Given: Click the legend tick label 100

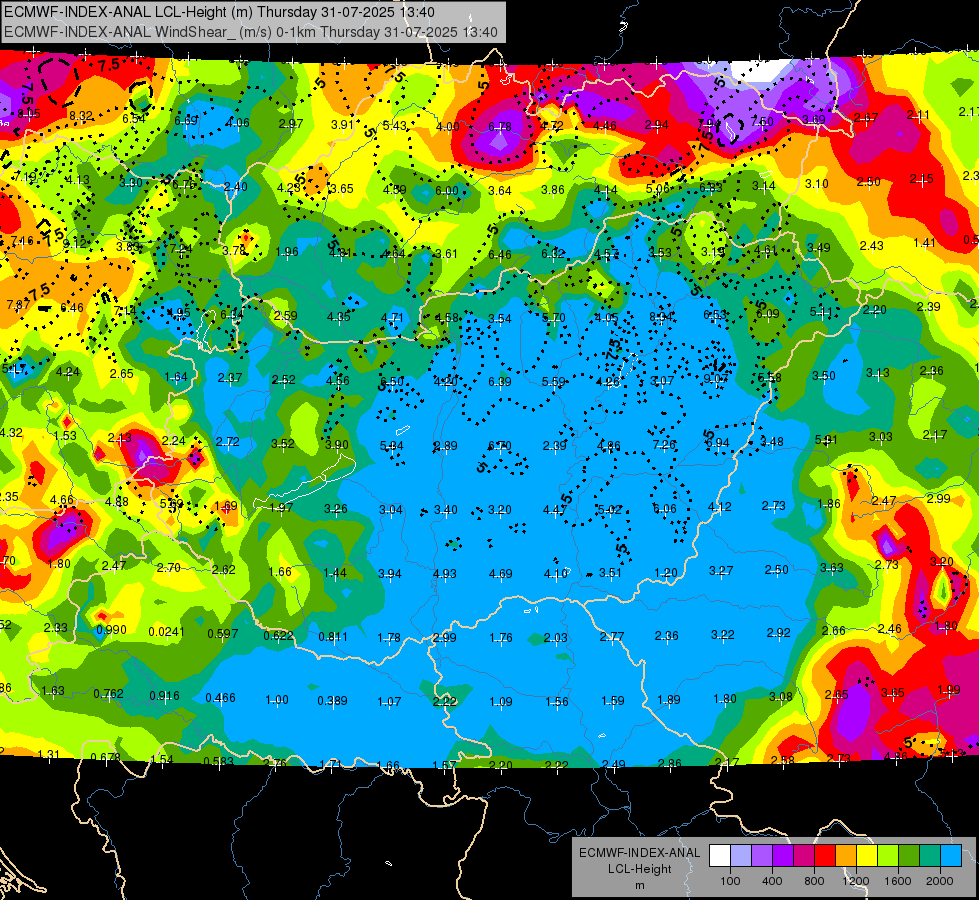Looking at the screenshot, I should [x=730, y=881].
